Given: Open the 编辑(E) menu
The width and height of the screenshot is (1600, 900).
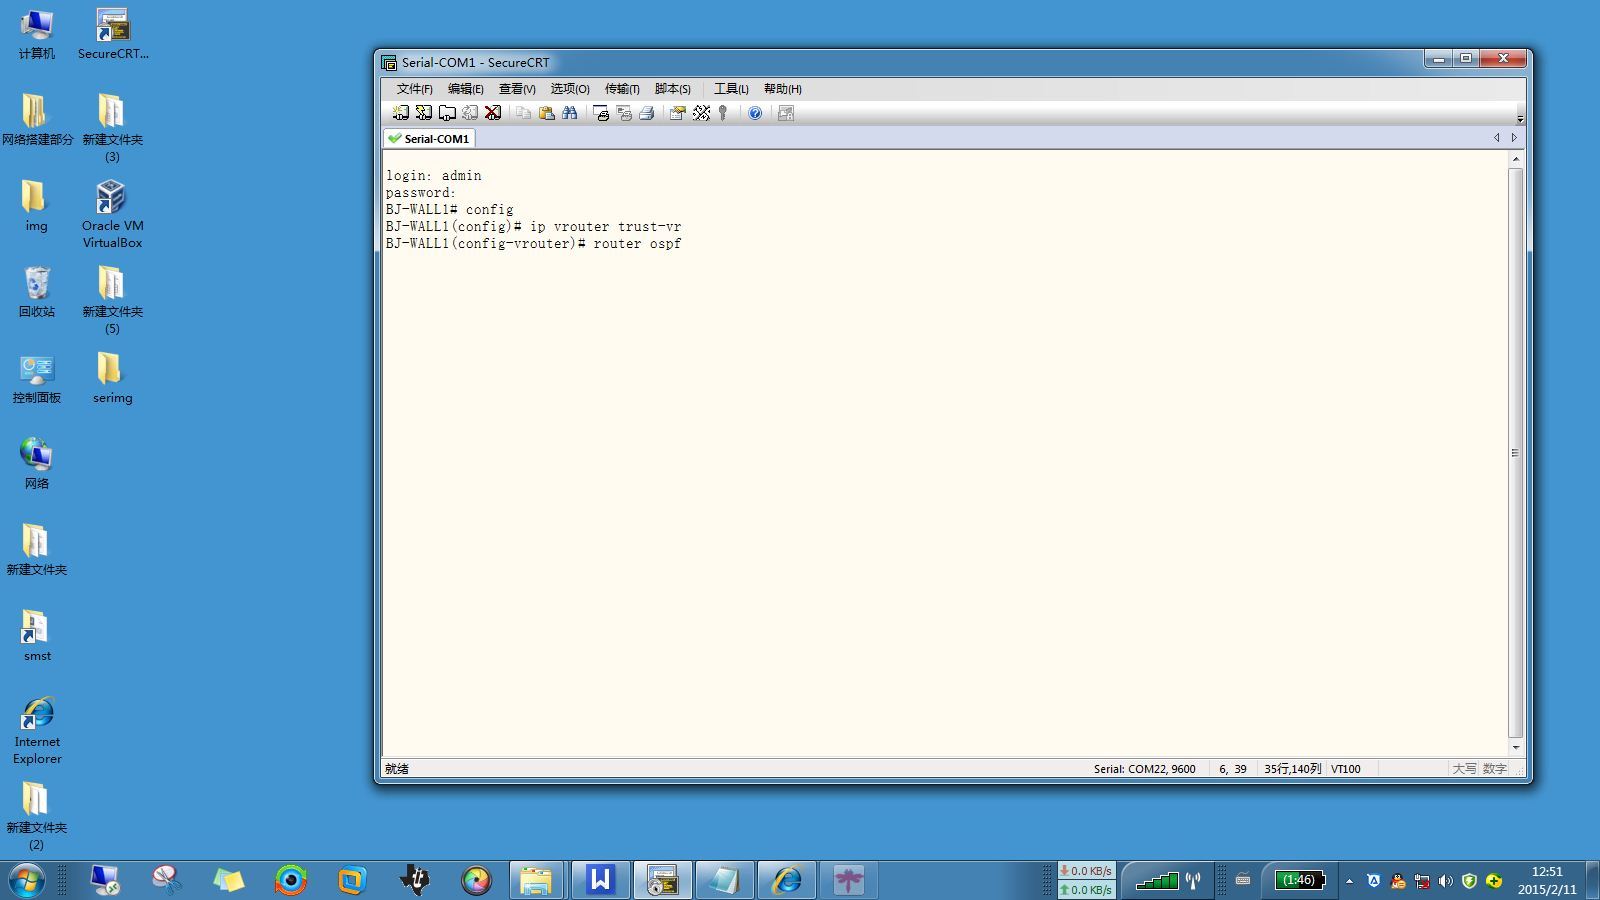Looking at the screenshot, I should (x=465, y=89).
